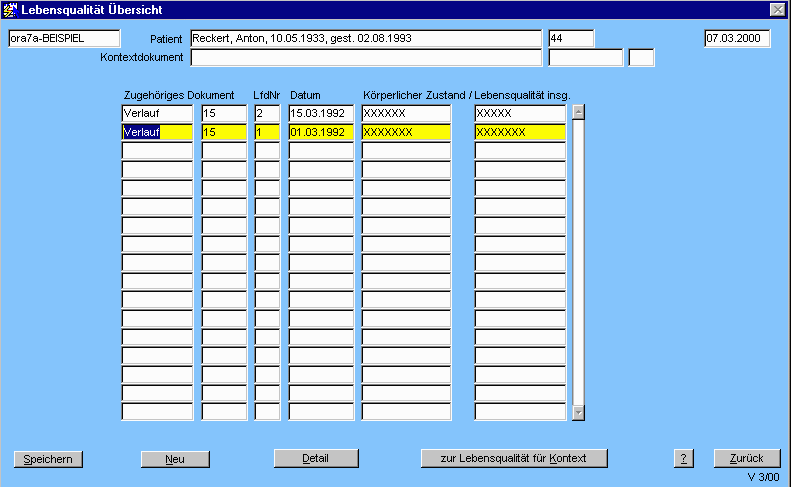Open help with the question mark button

pos(684,459)
